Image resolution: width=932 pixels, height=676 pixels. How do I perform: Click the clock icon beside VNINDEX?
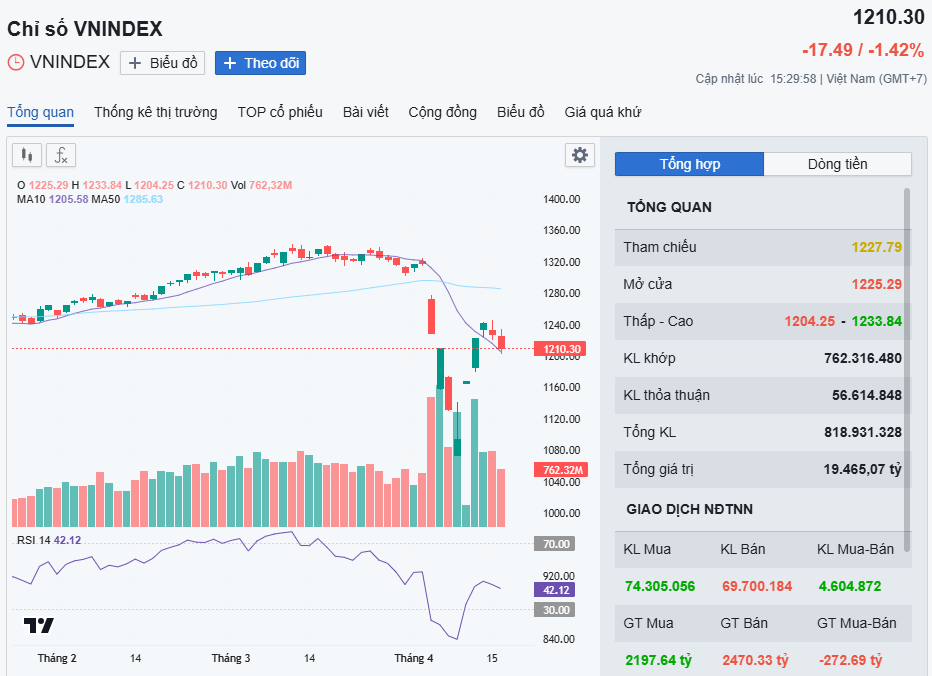[x=15, y=62]
